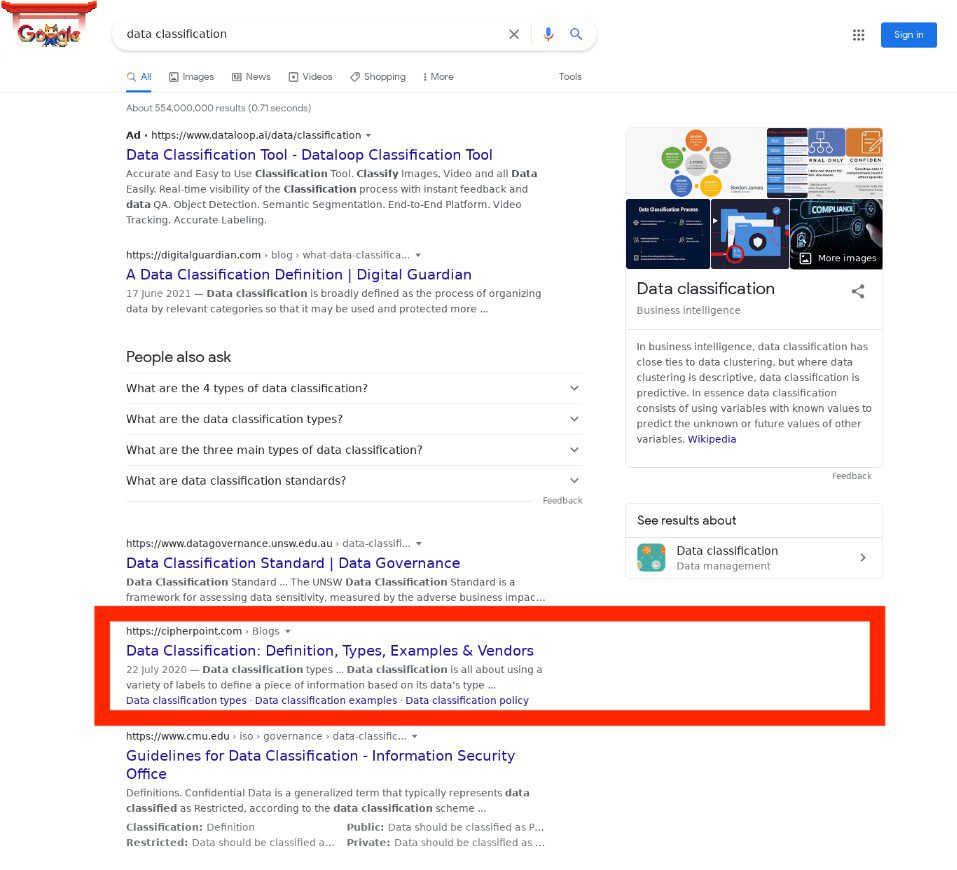Screen dimensions: 957x870
Task: Click the teal Data classification topic icon
Action: pyautogui.click(x=651, y=557)
